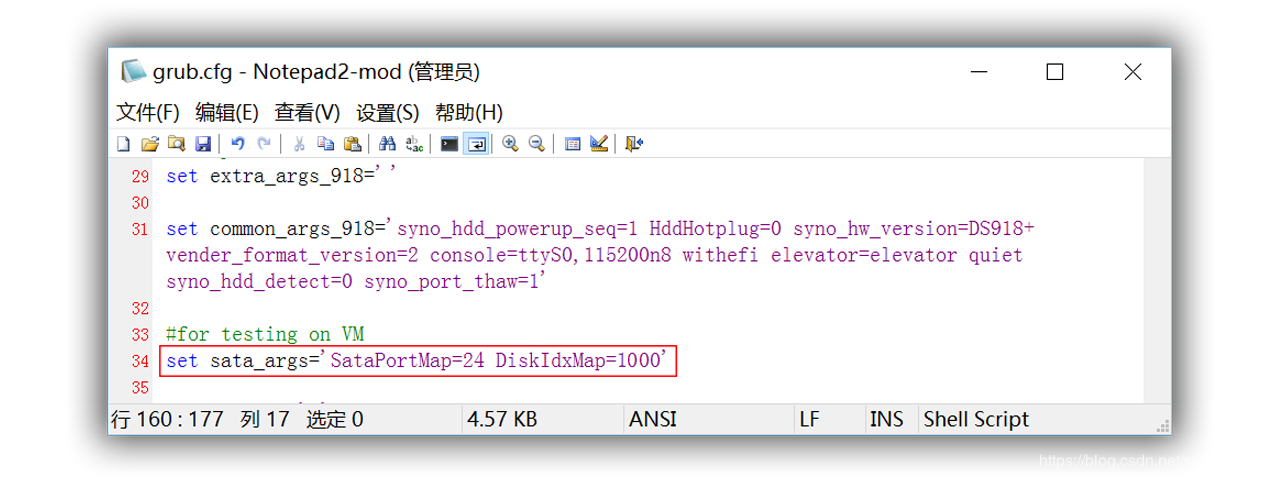Open the 查看(V) menu
Image resolution: width=1280 pixels, height=480 pixels.
(307, 112)
